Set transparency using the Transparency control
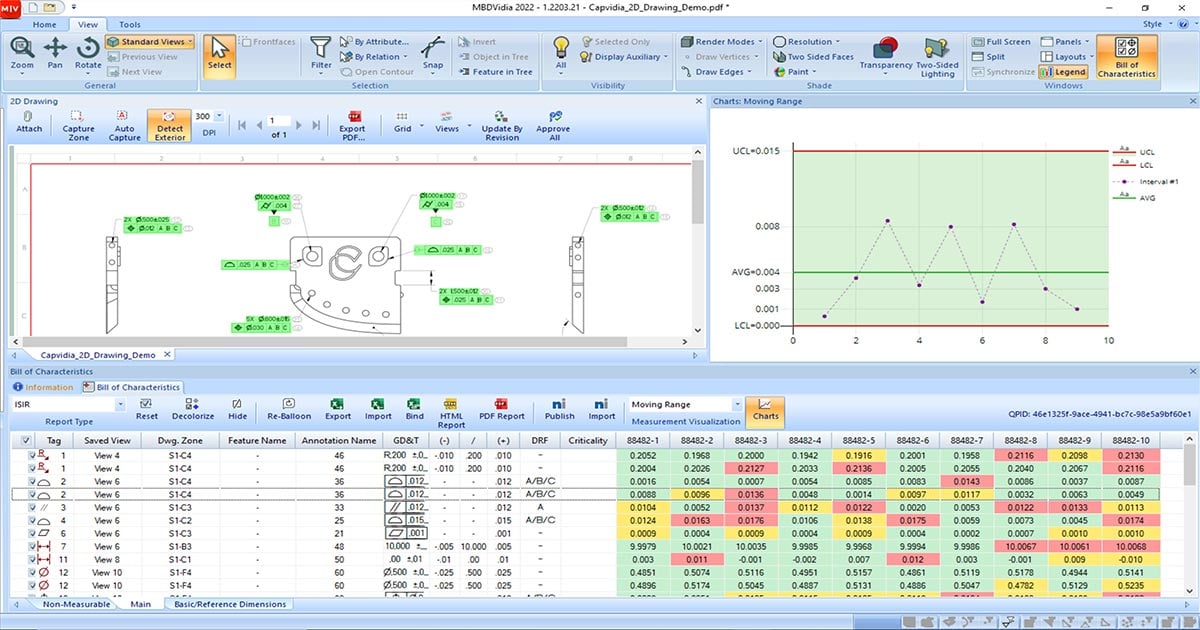 [886, 55]
